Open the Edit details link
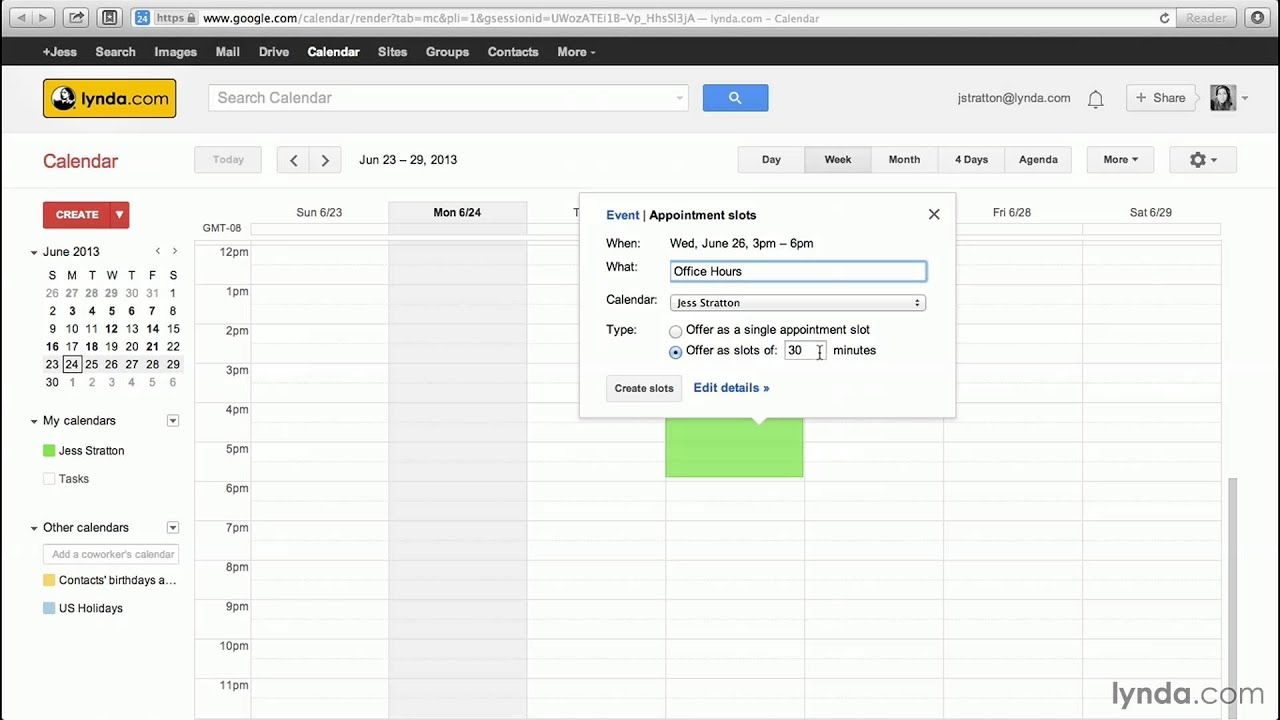 tap(731, 388)
